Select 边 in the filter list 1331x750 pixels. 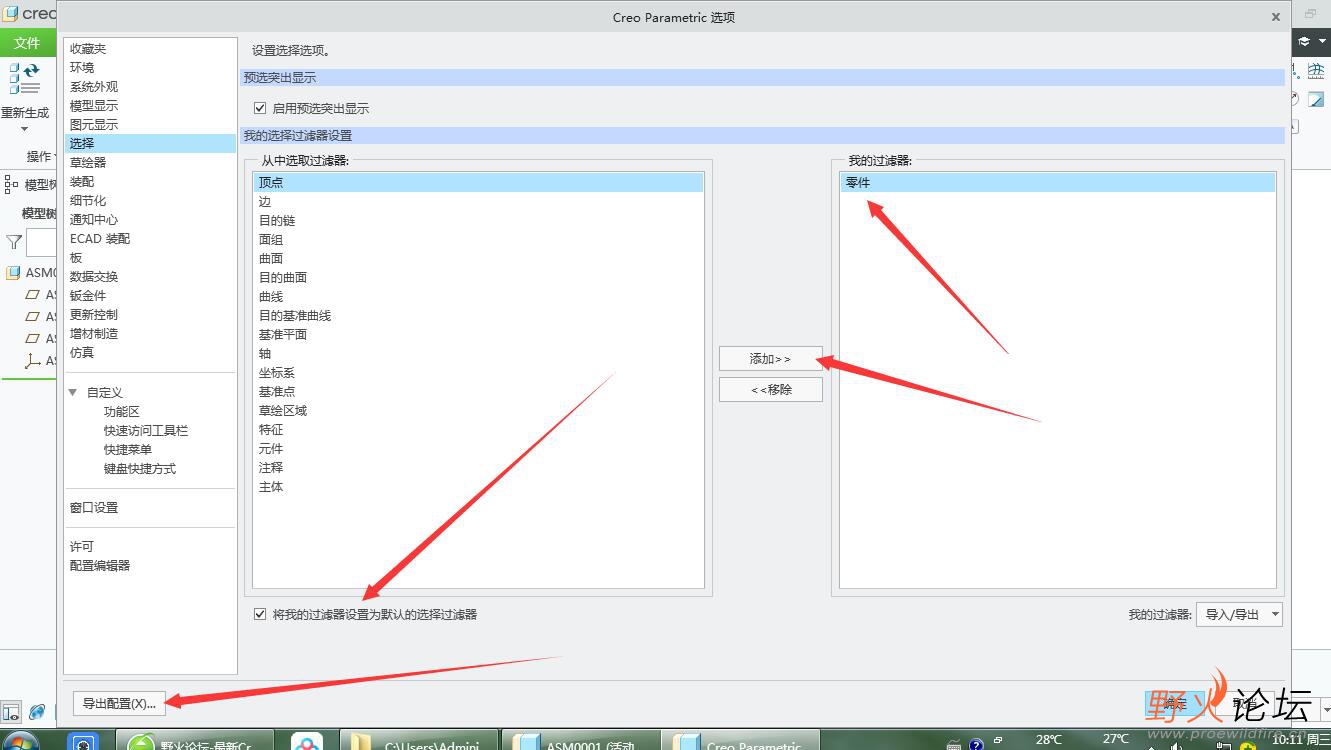(478, 201)
